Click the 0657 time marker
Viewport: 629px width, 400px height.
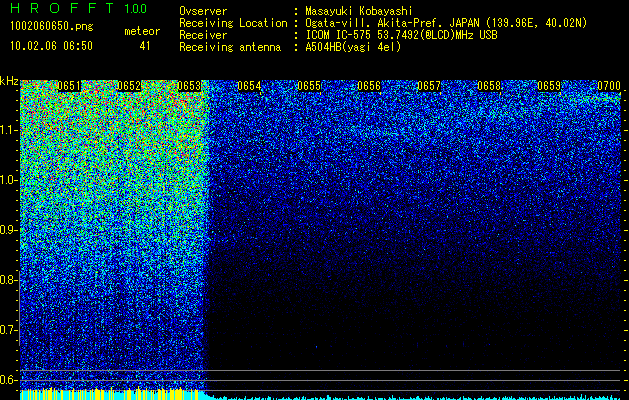click(x=429, y=86)
